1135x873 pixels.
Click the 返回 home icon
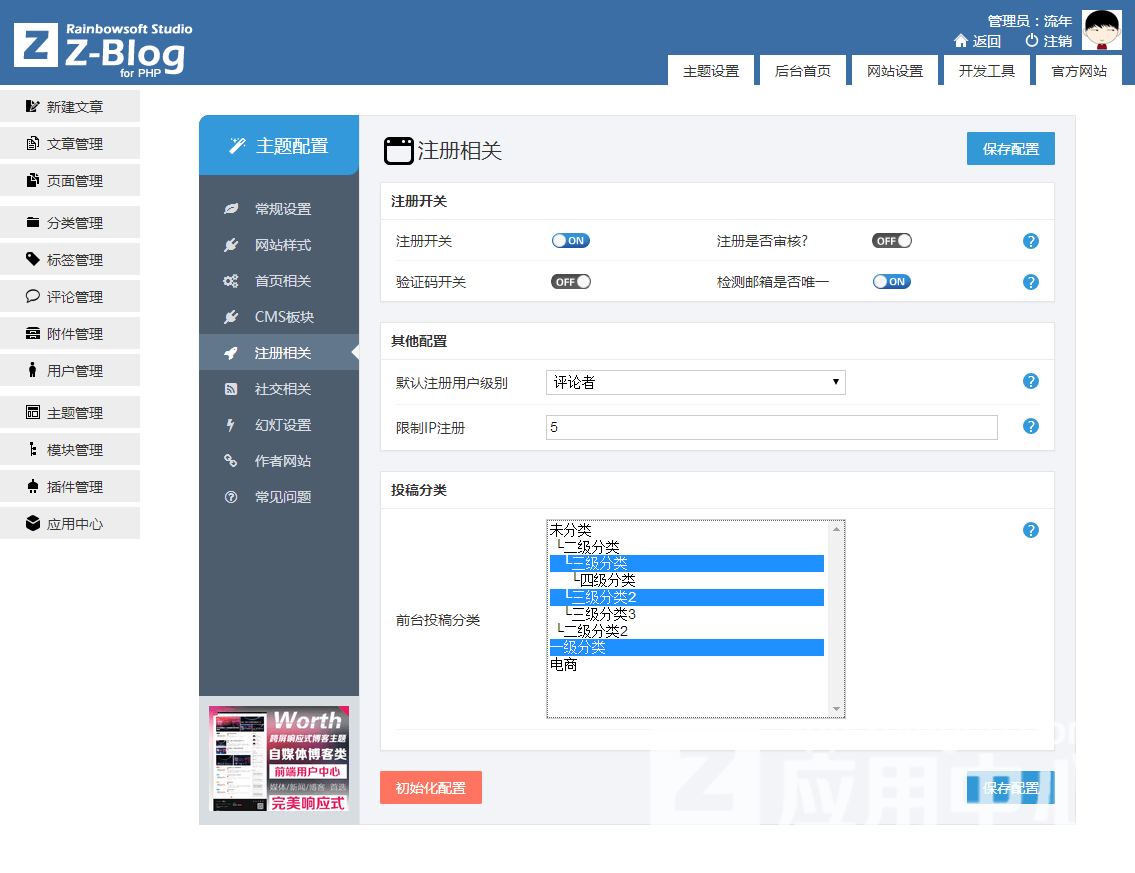pyautogui.click(x=961, y=41)
